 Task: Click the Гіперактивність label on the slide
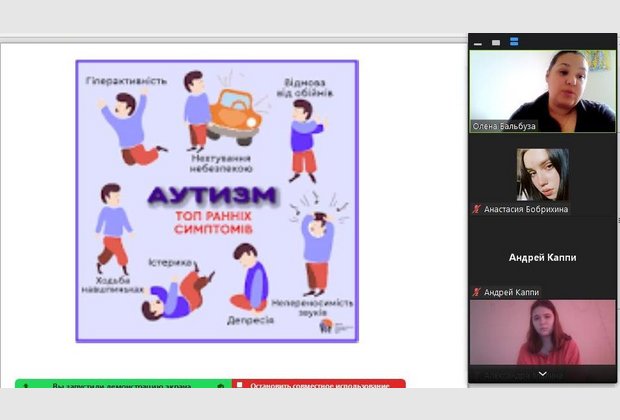point(127,81)
